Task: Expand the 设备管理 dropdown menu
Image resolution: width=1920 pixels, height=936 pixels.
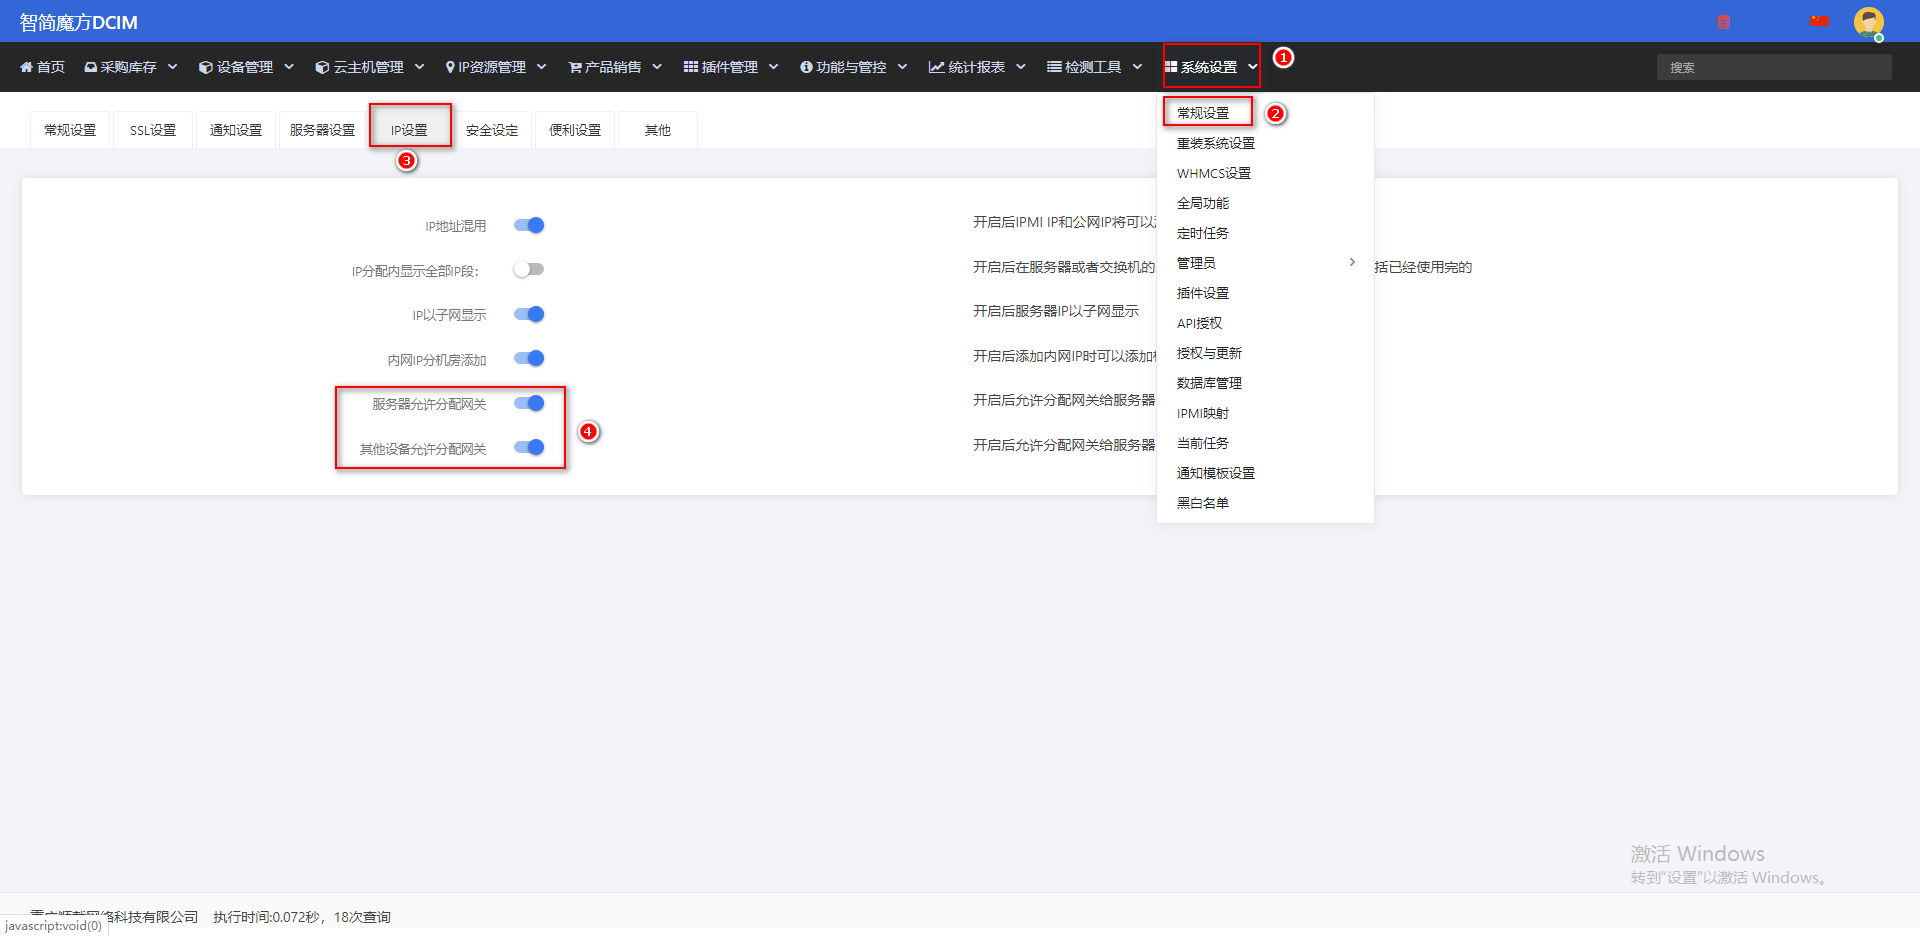Action: coord(246,67)
